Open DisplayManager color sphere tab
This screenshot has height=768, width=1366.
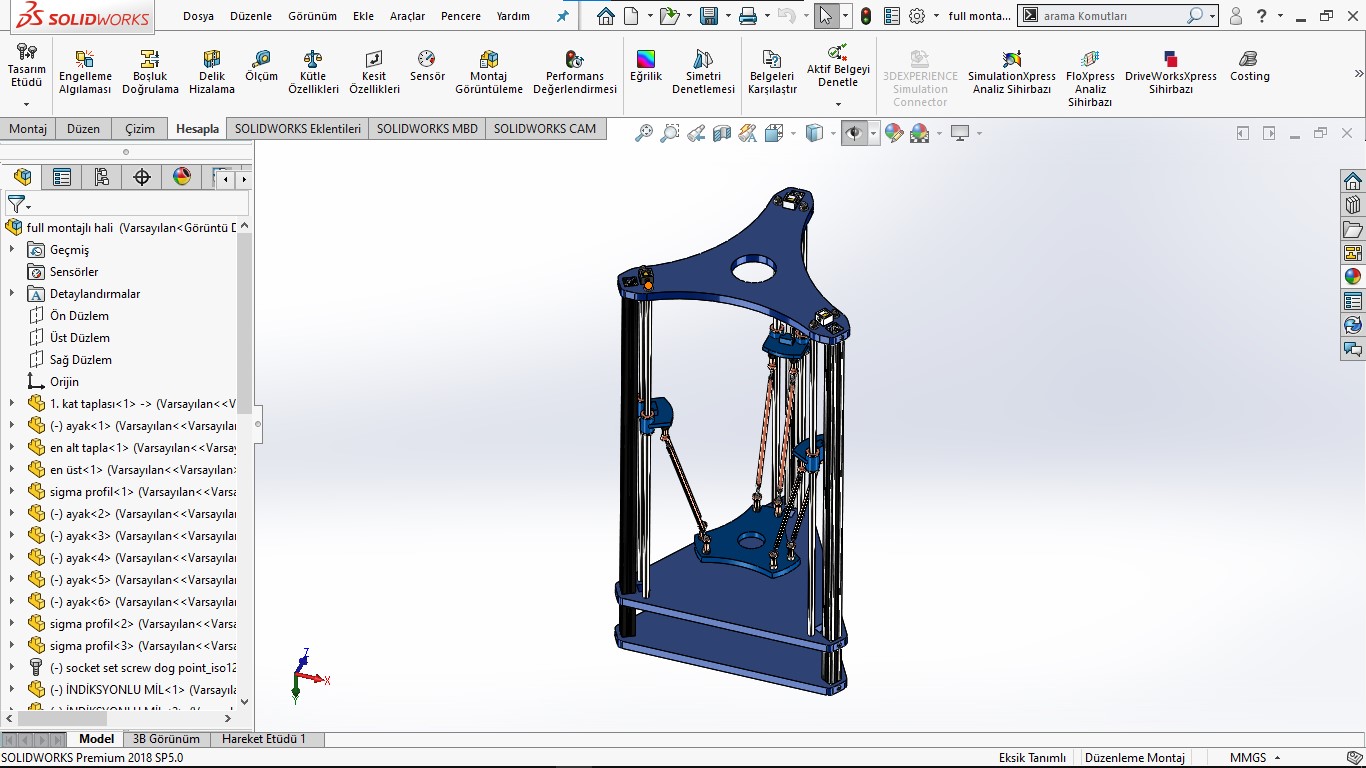click(x=182, y=177)
